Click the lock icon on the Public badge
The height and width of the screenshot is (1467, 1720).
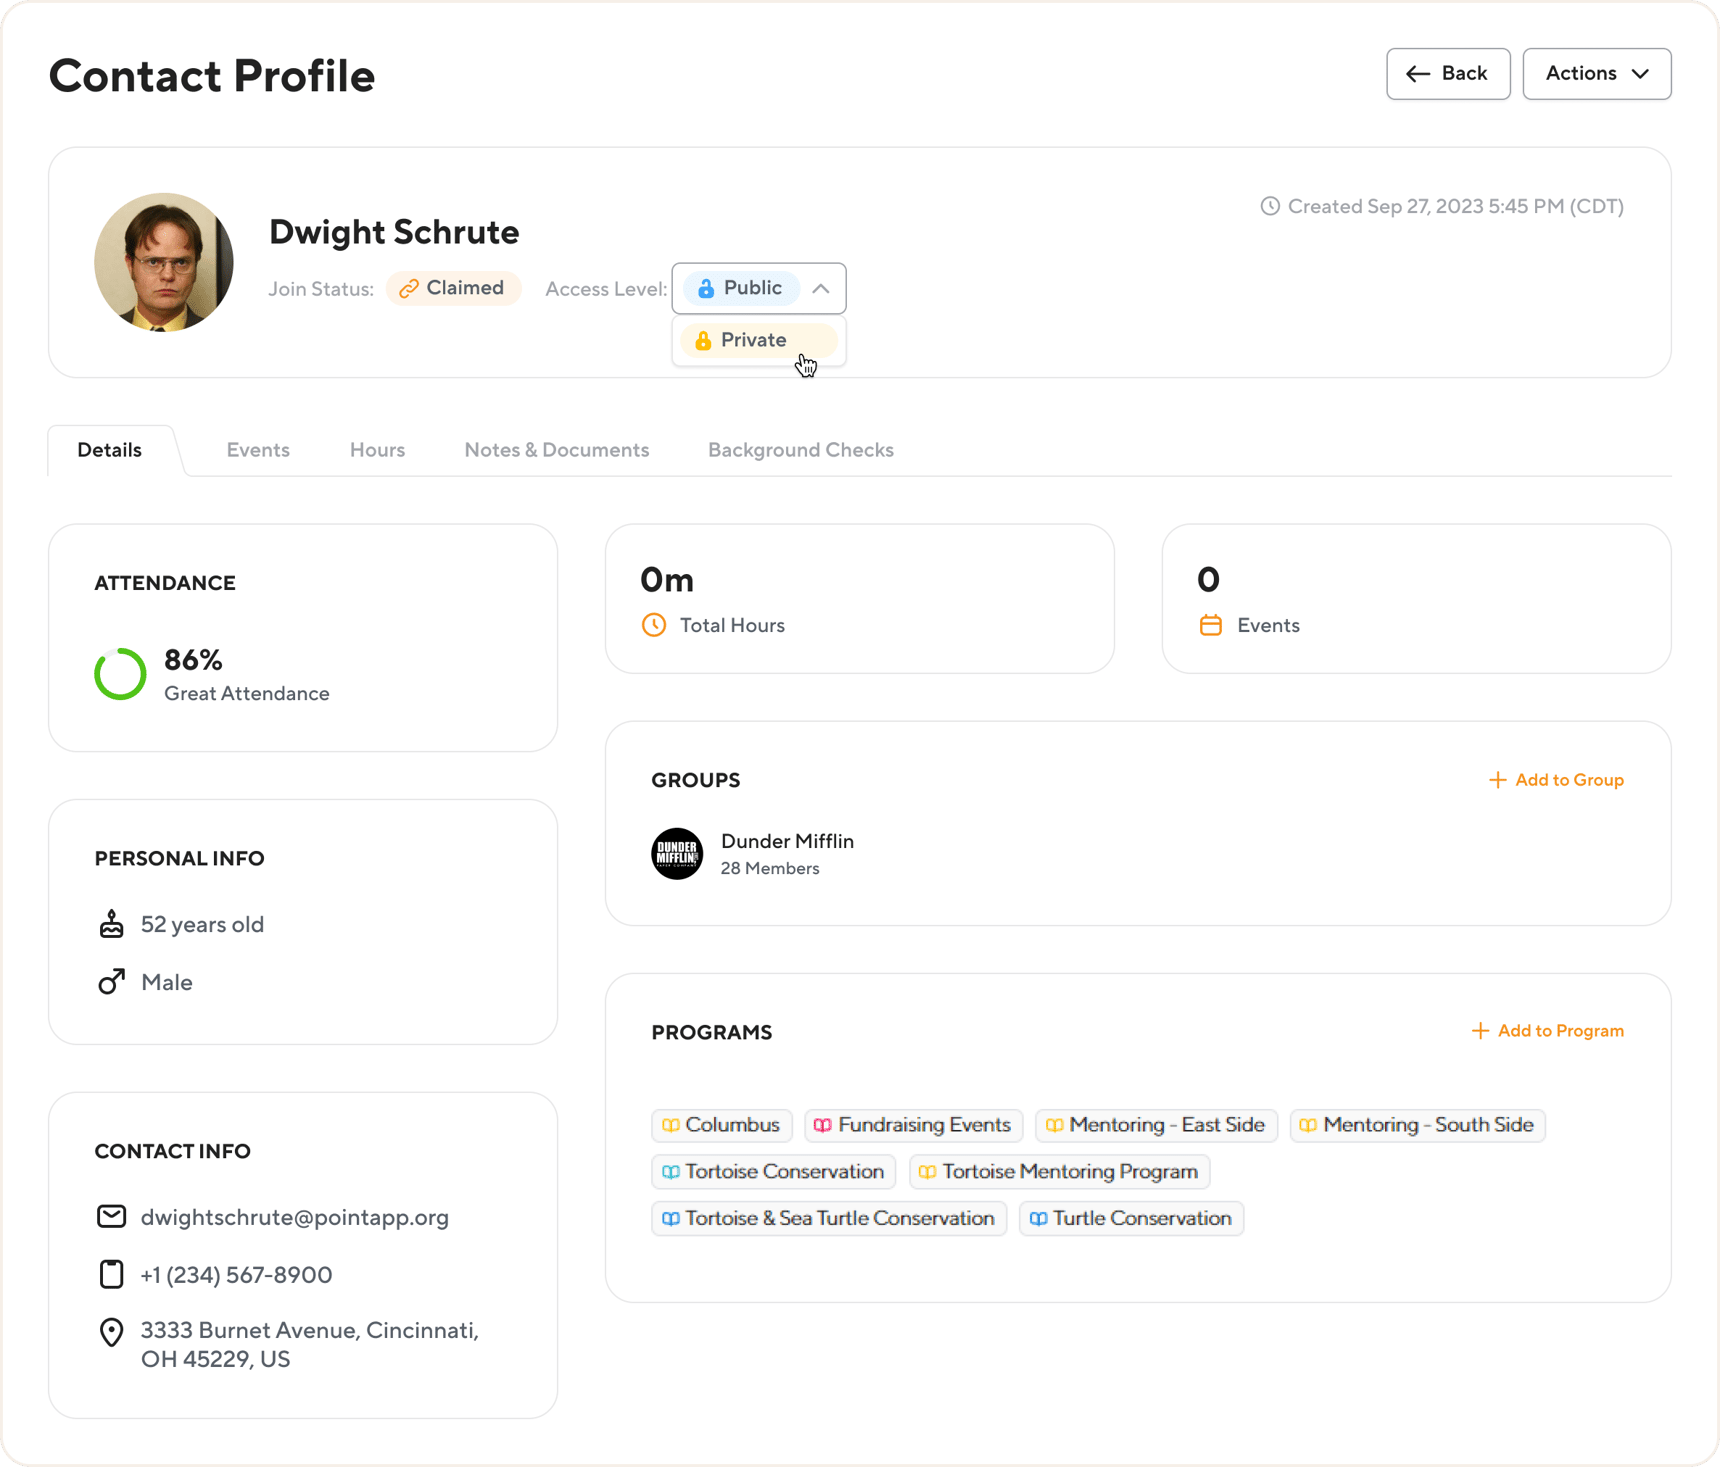(x=708, y=288)
